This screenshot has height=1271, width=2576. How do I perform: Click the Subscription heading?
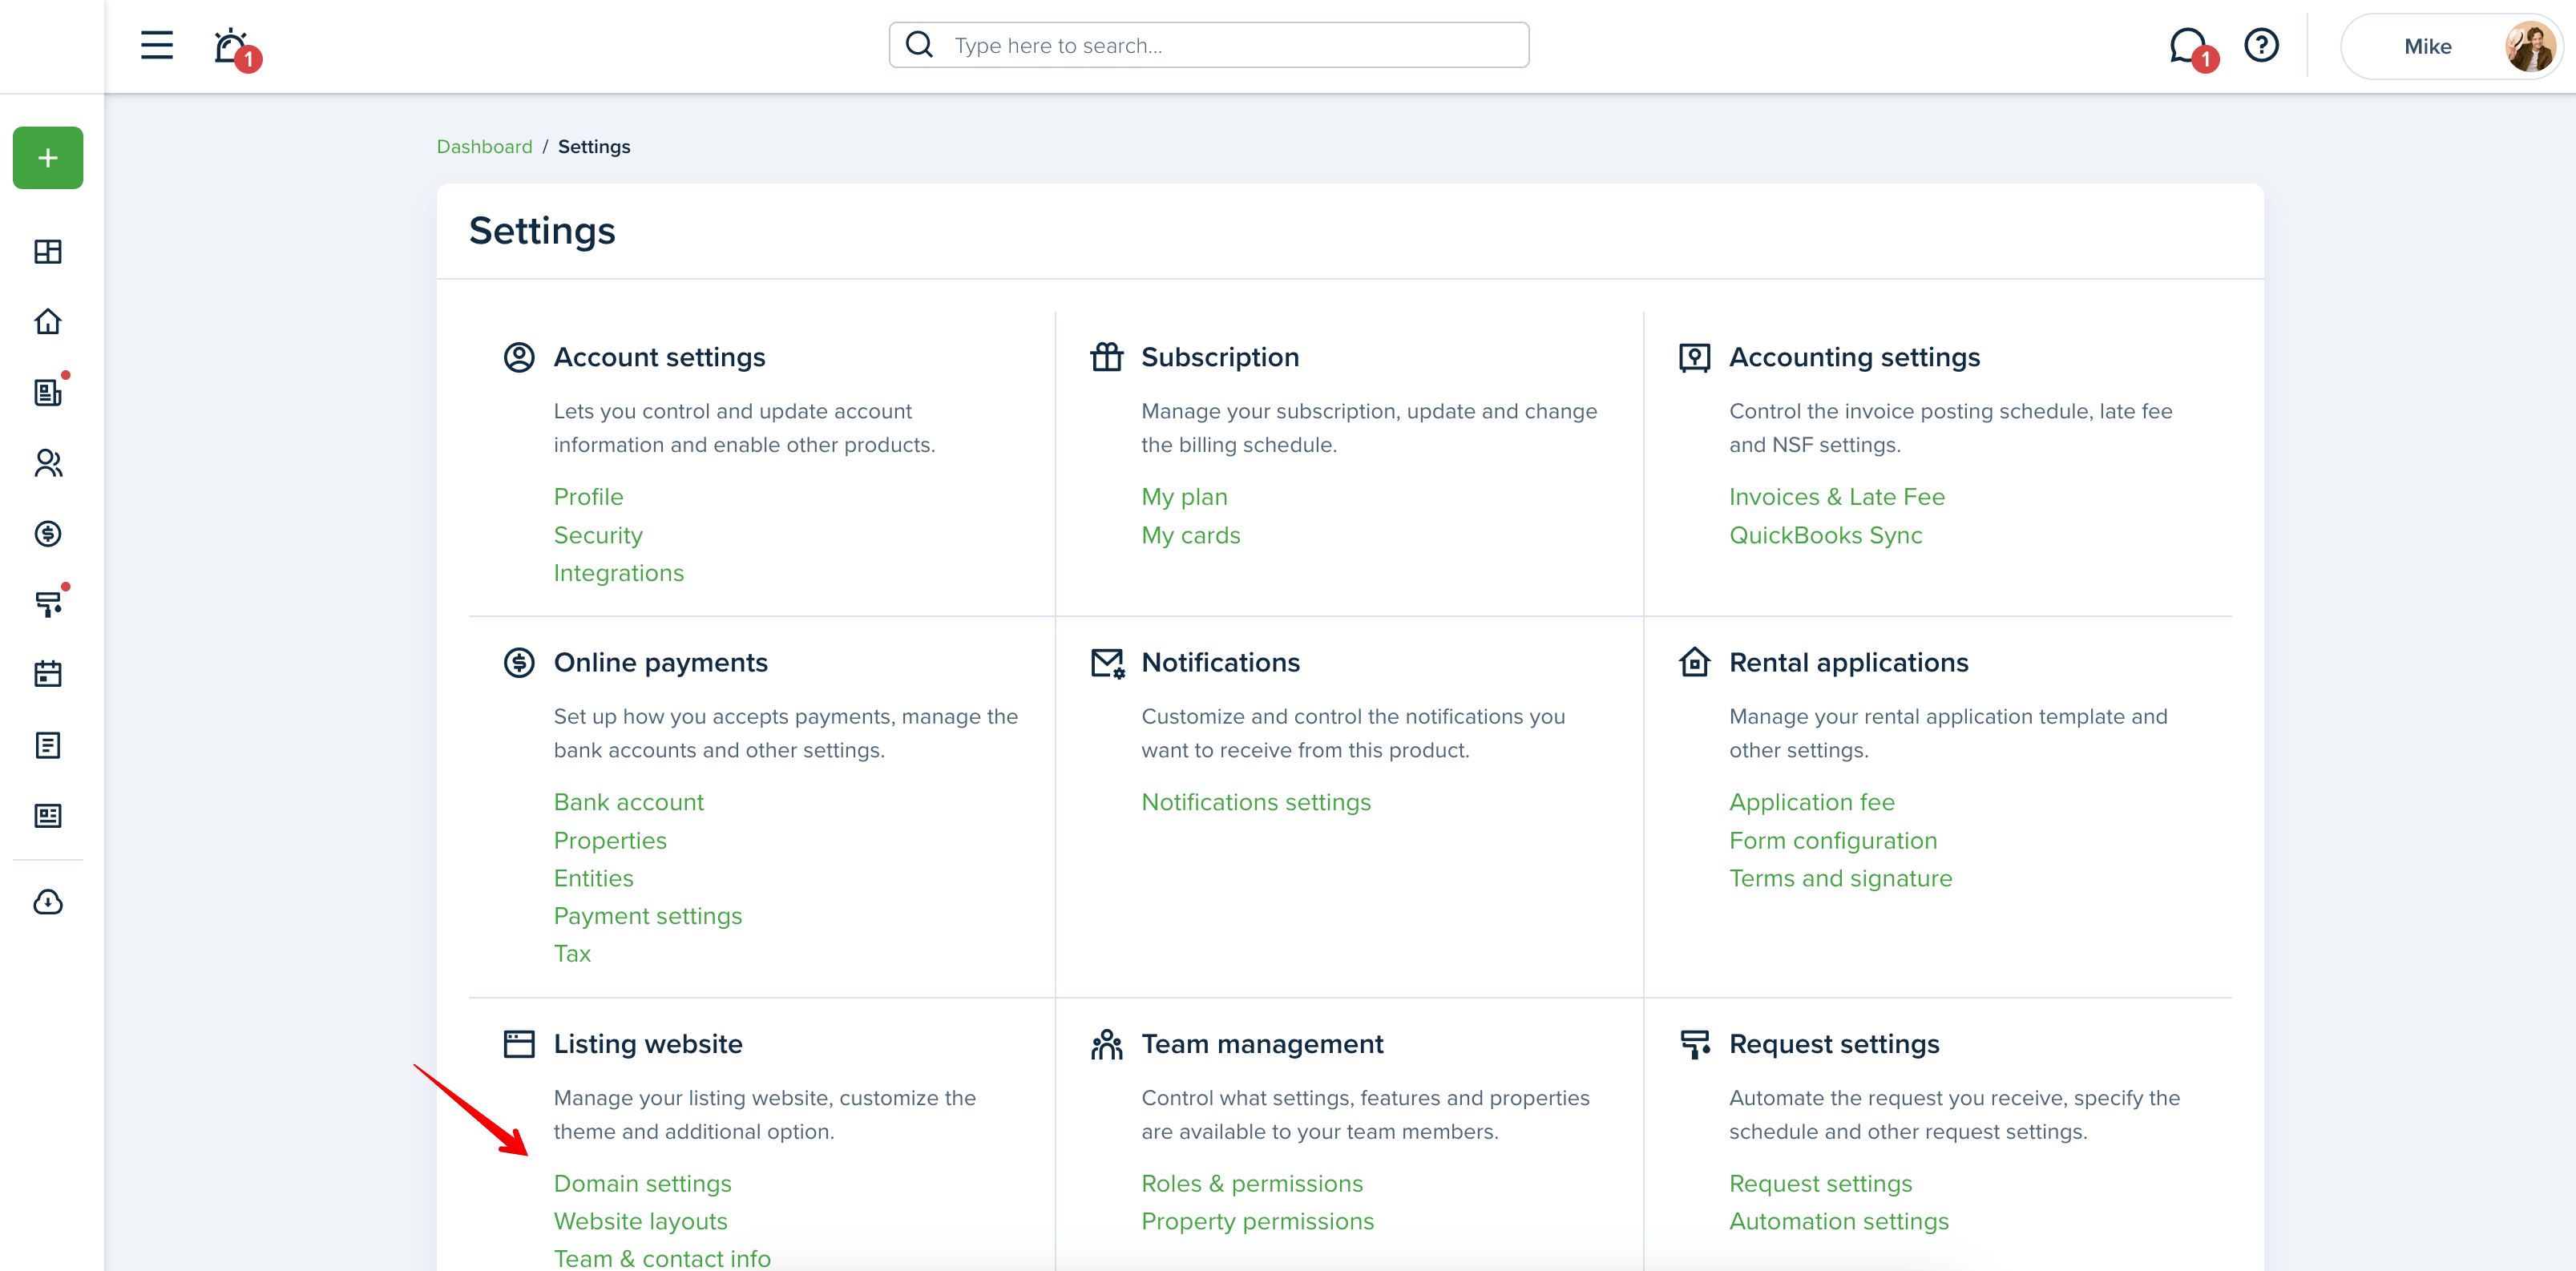point(1220,358)
